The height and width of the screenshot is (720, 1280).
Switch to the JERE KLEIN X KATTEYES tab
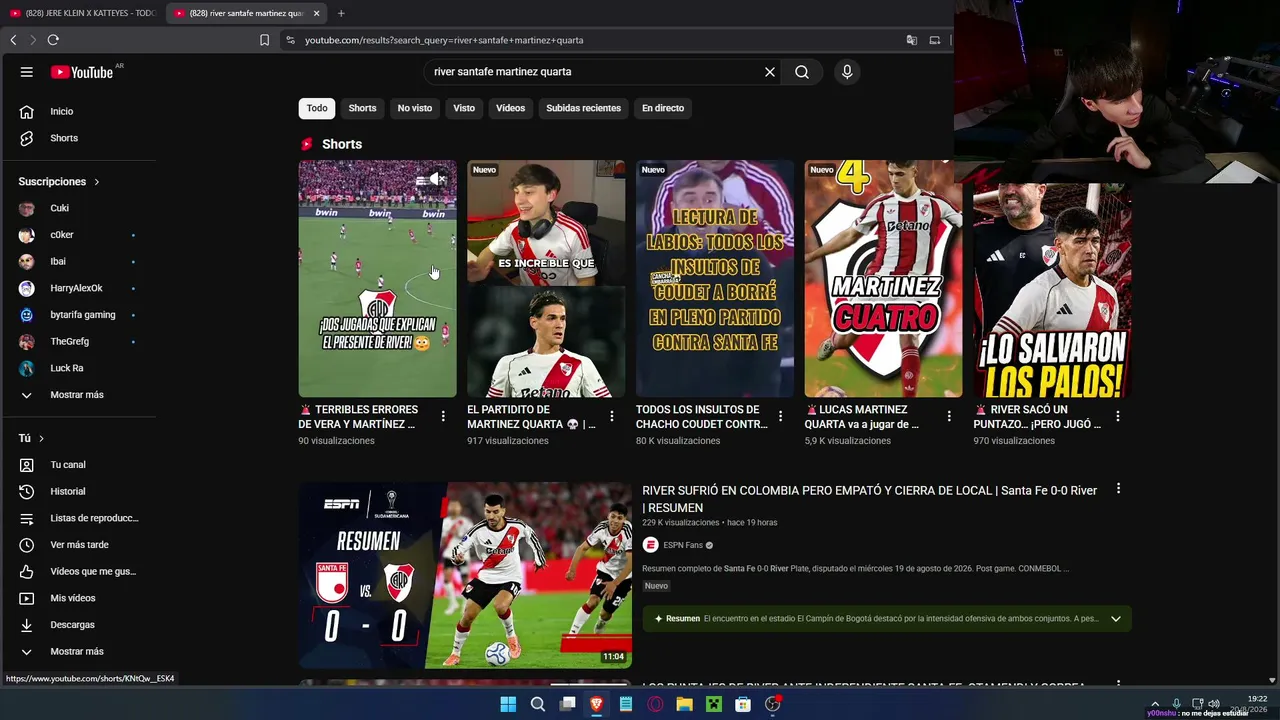(82, 13)
